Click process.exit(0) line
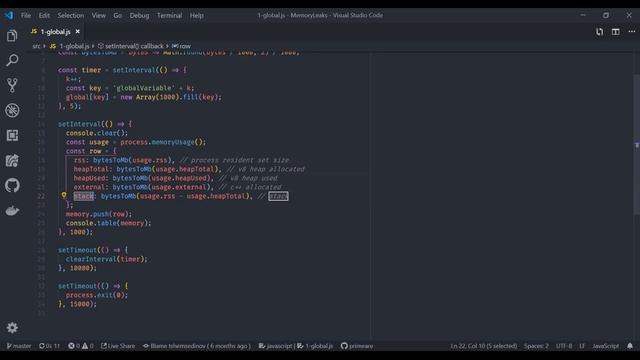640x360 pixels. click(97, 295)
